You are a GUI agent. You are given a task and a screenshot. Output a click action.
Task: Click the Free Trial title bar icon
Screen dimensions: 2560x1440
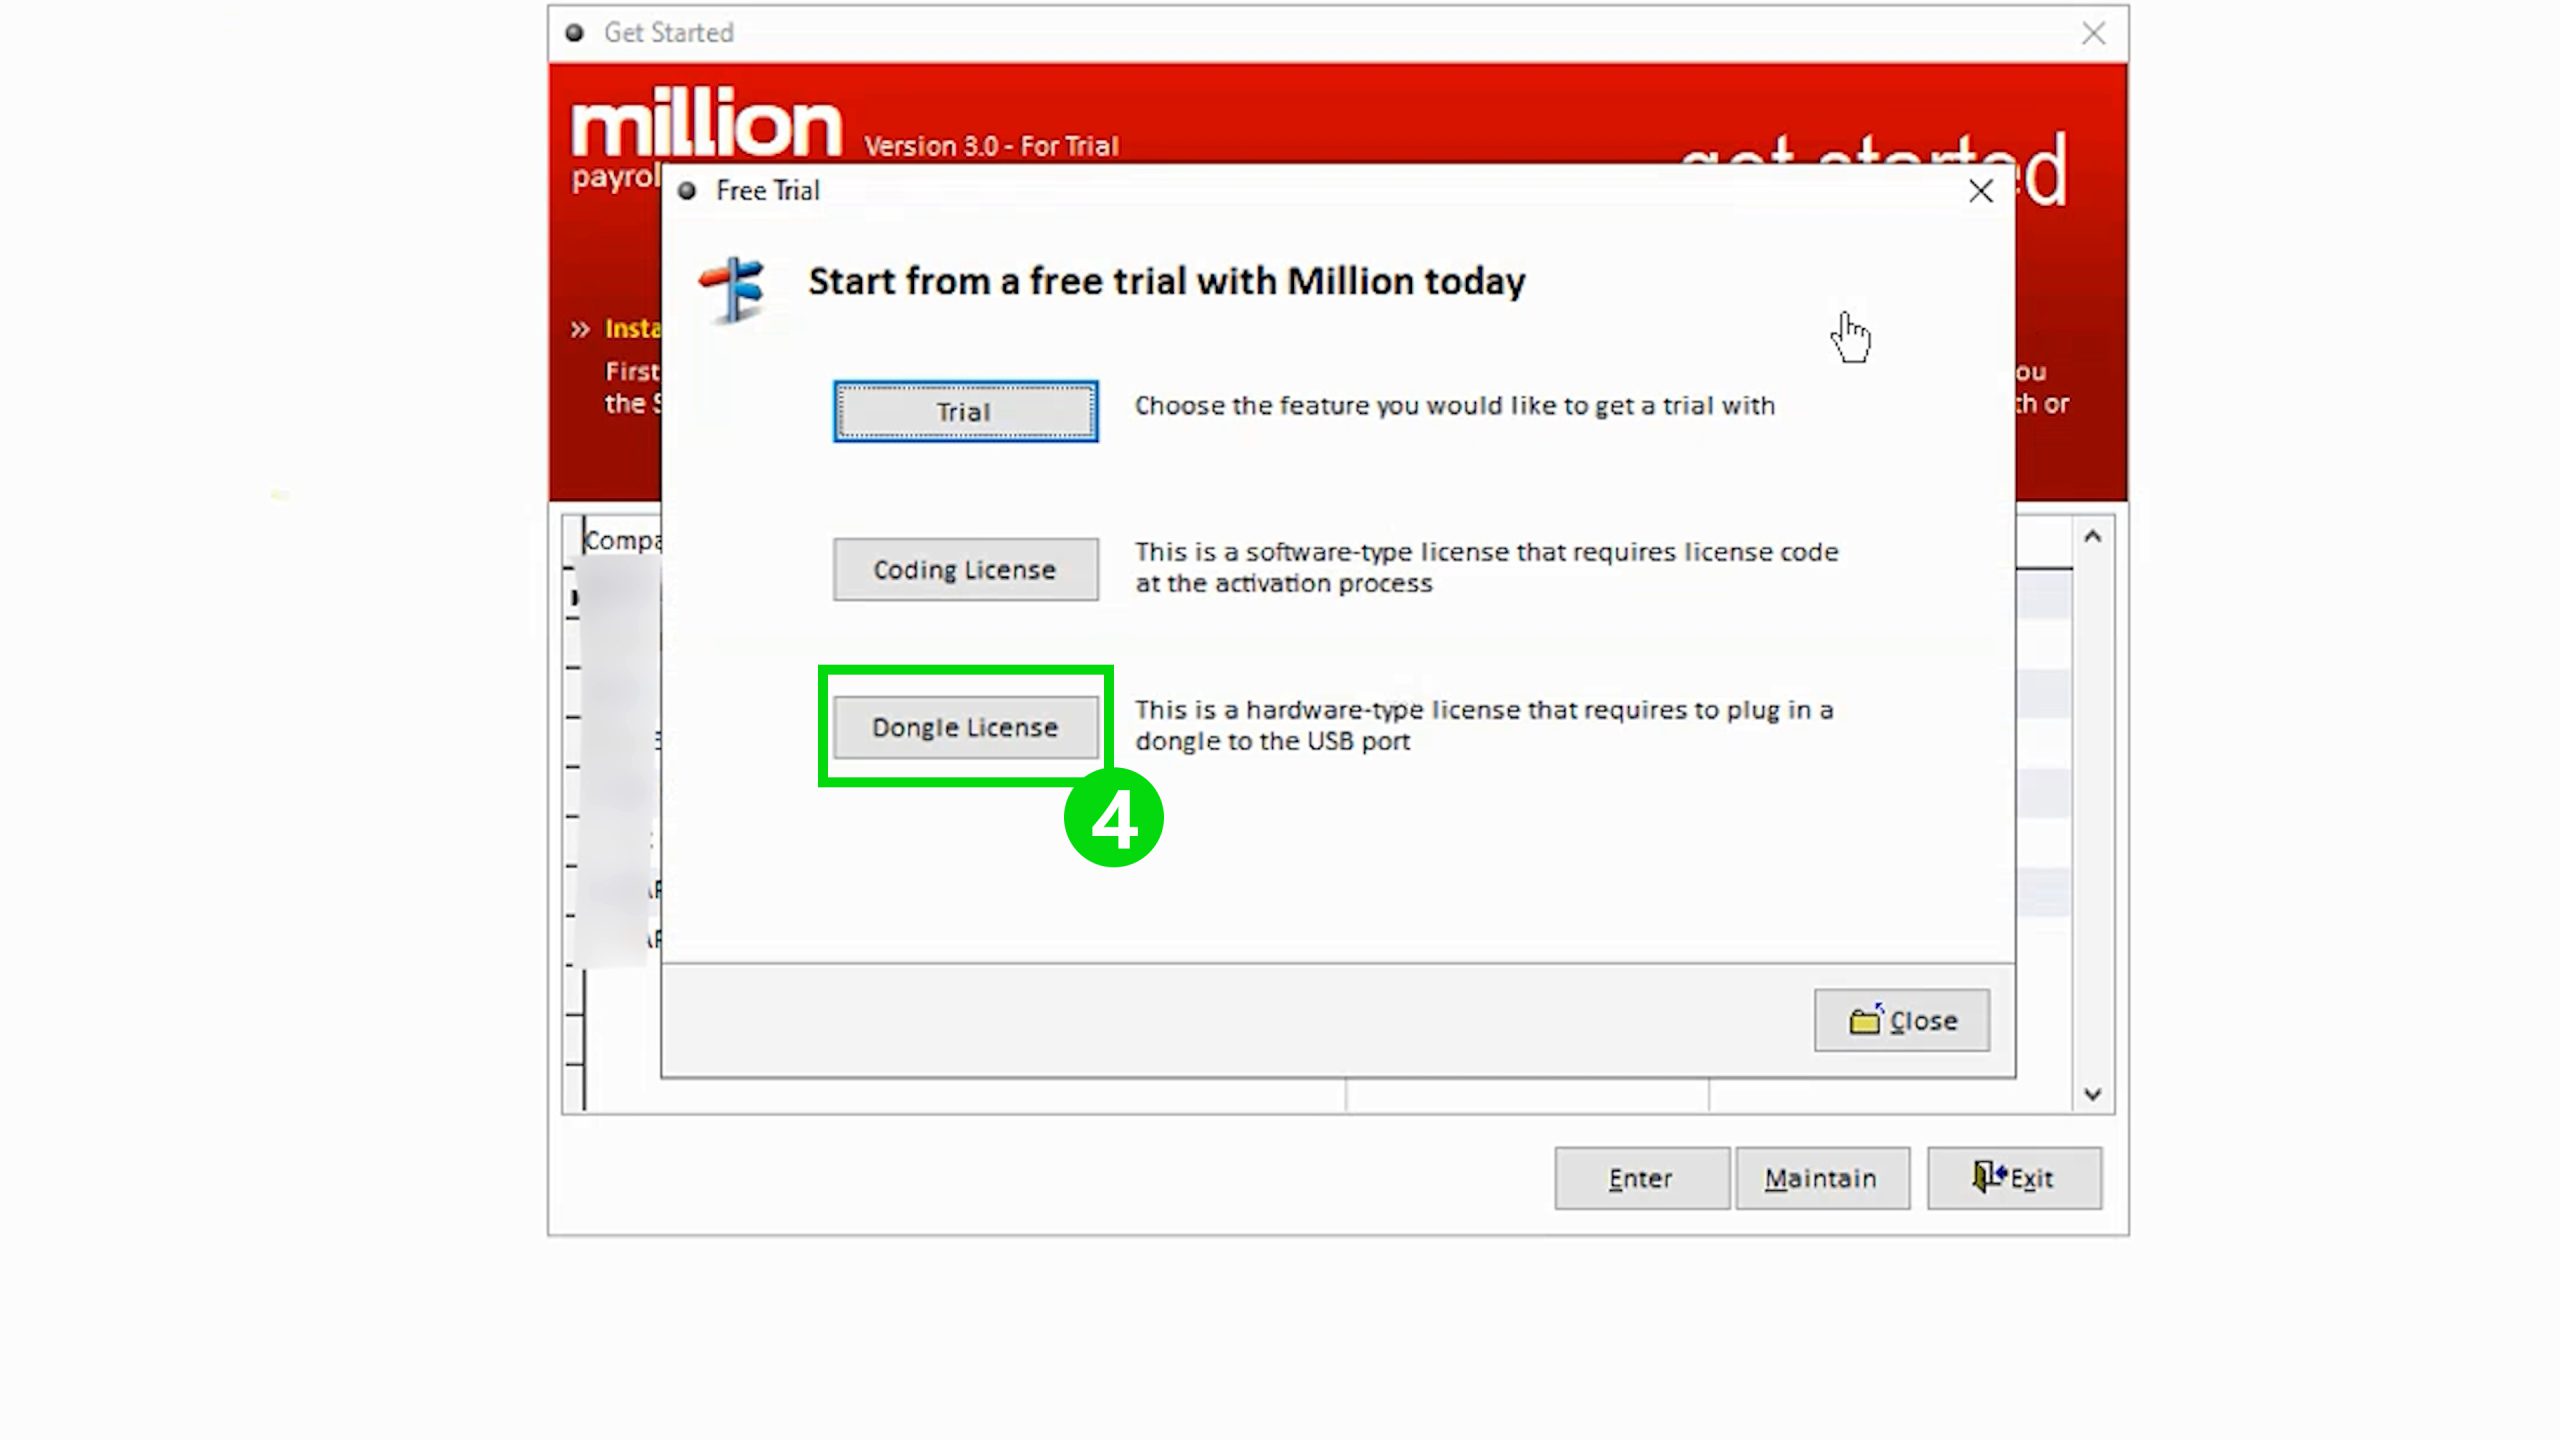(x=687, y=191)
